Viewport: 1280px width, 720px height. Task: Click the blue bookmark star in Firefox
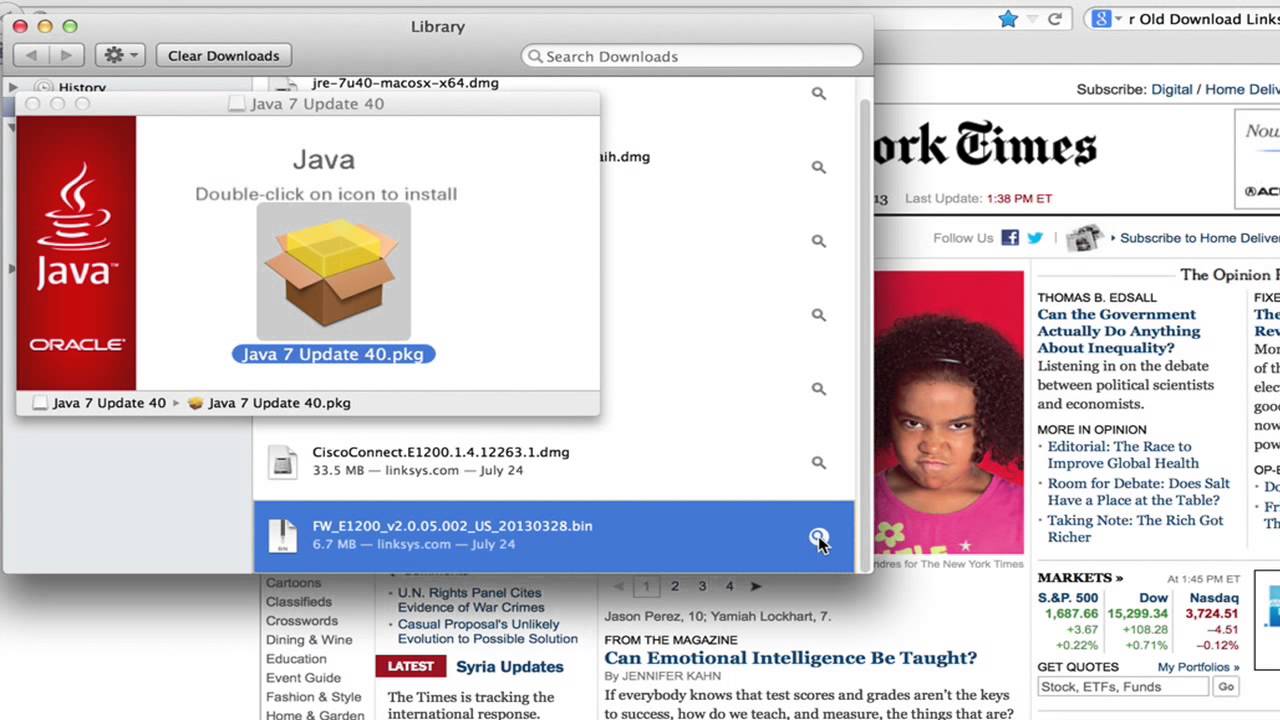coord(1008,19)
